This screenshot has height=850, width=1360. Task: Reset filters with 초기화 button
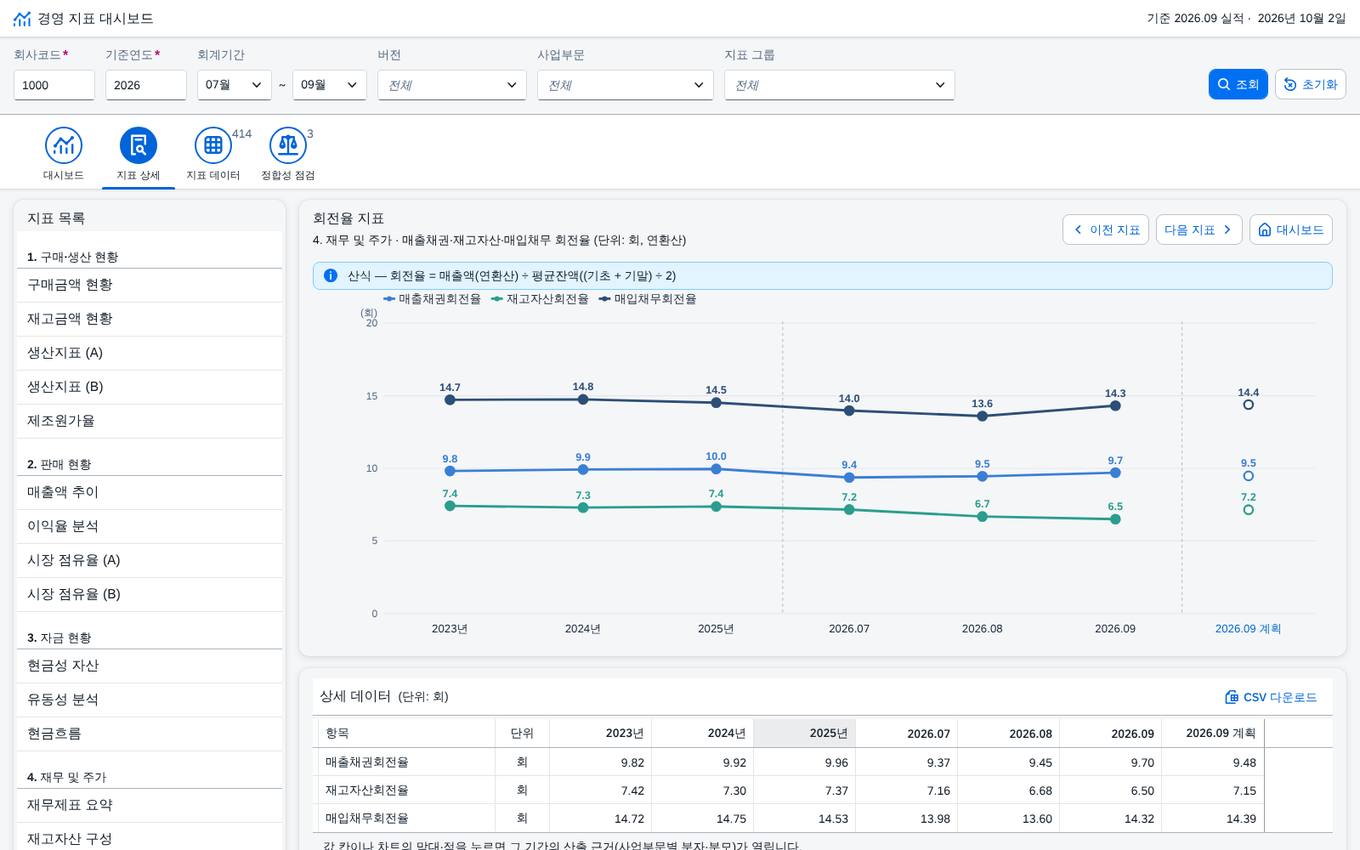(x=1310, y=85)
